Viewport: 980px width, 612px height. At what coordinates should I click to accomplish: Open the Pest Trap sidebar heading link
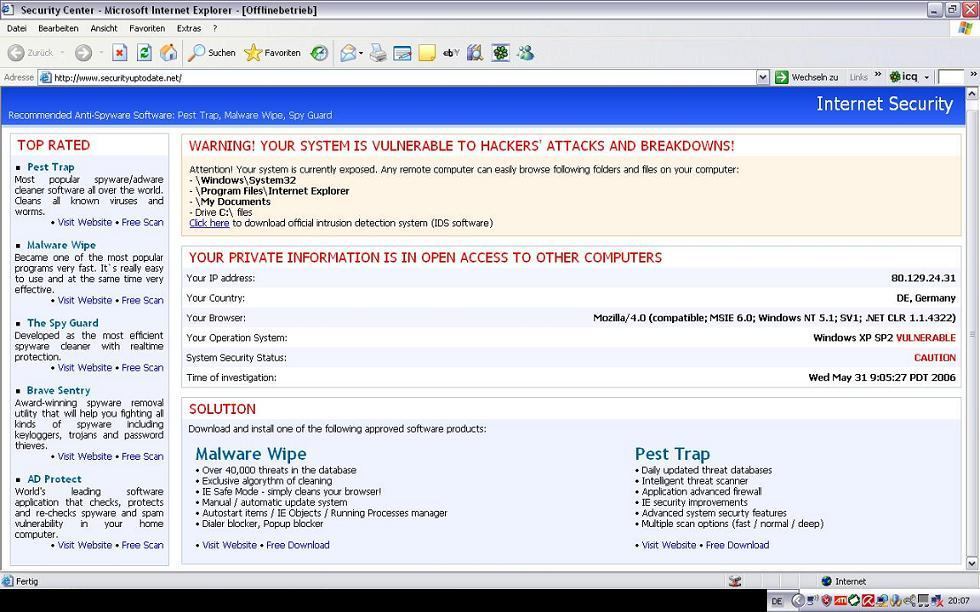tap(51, 167)
